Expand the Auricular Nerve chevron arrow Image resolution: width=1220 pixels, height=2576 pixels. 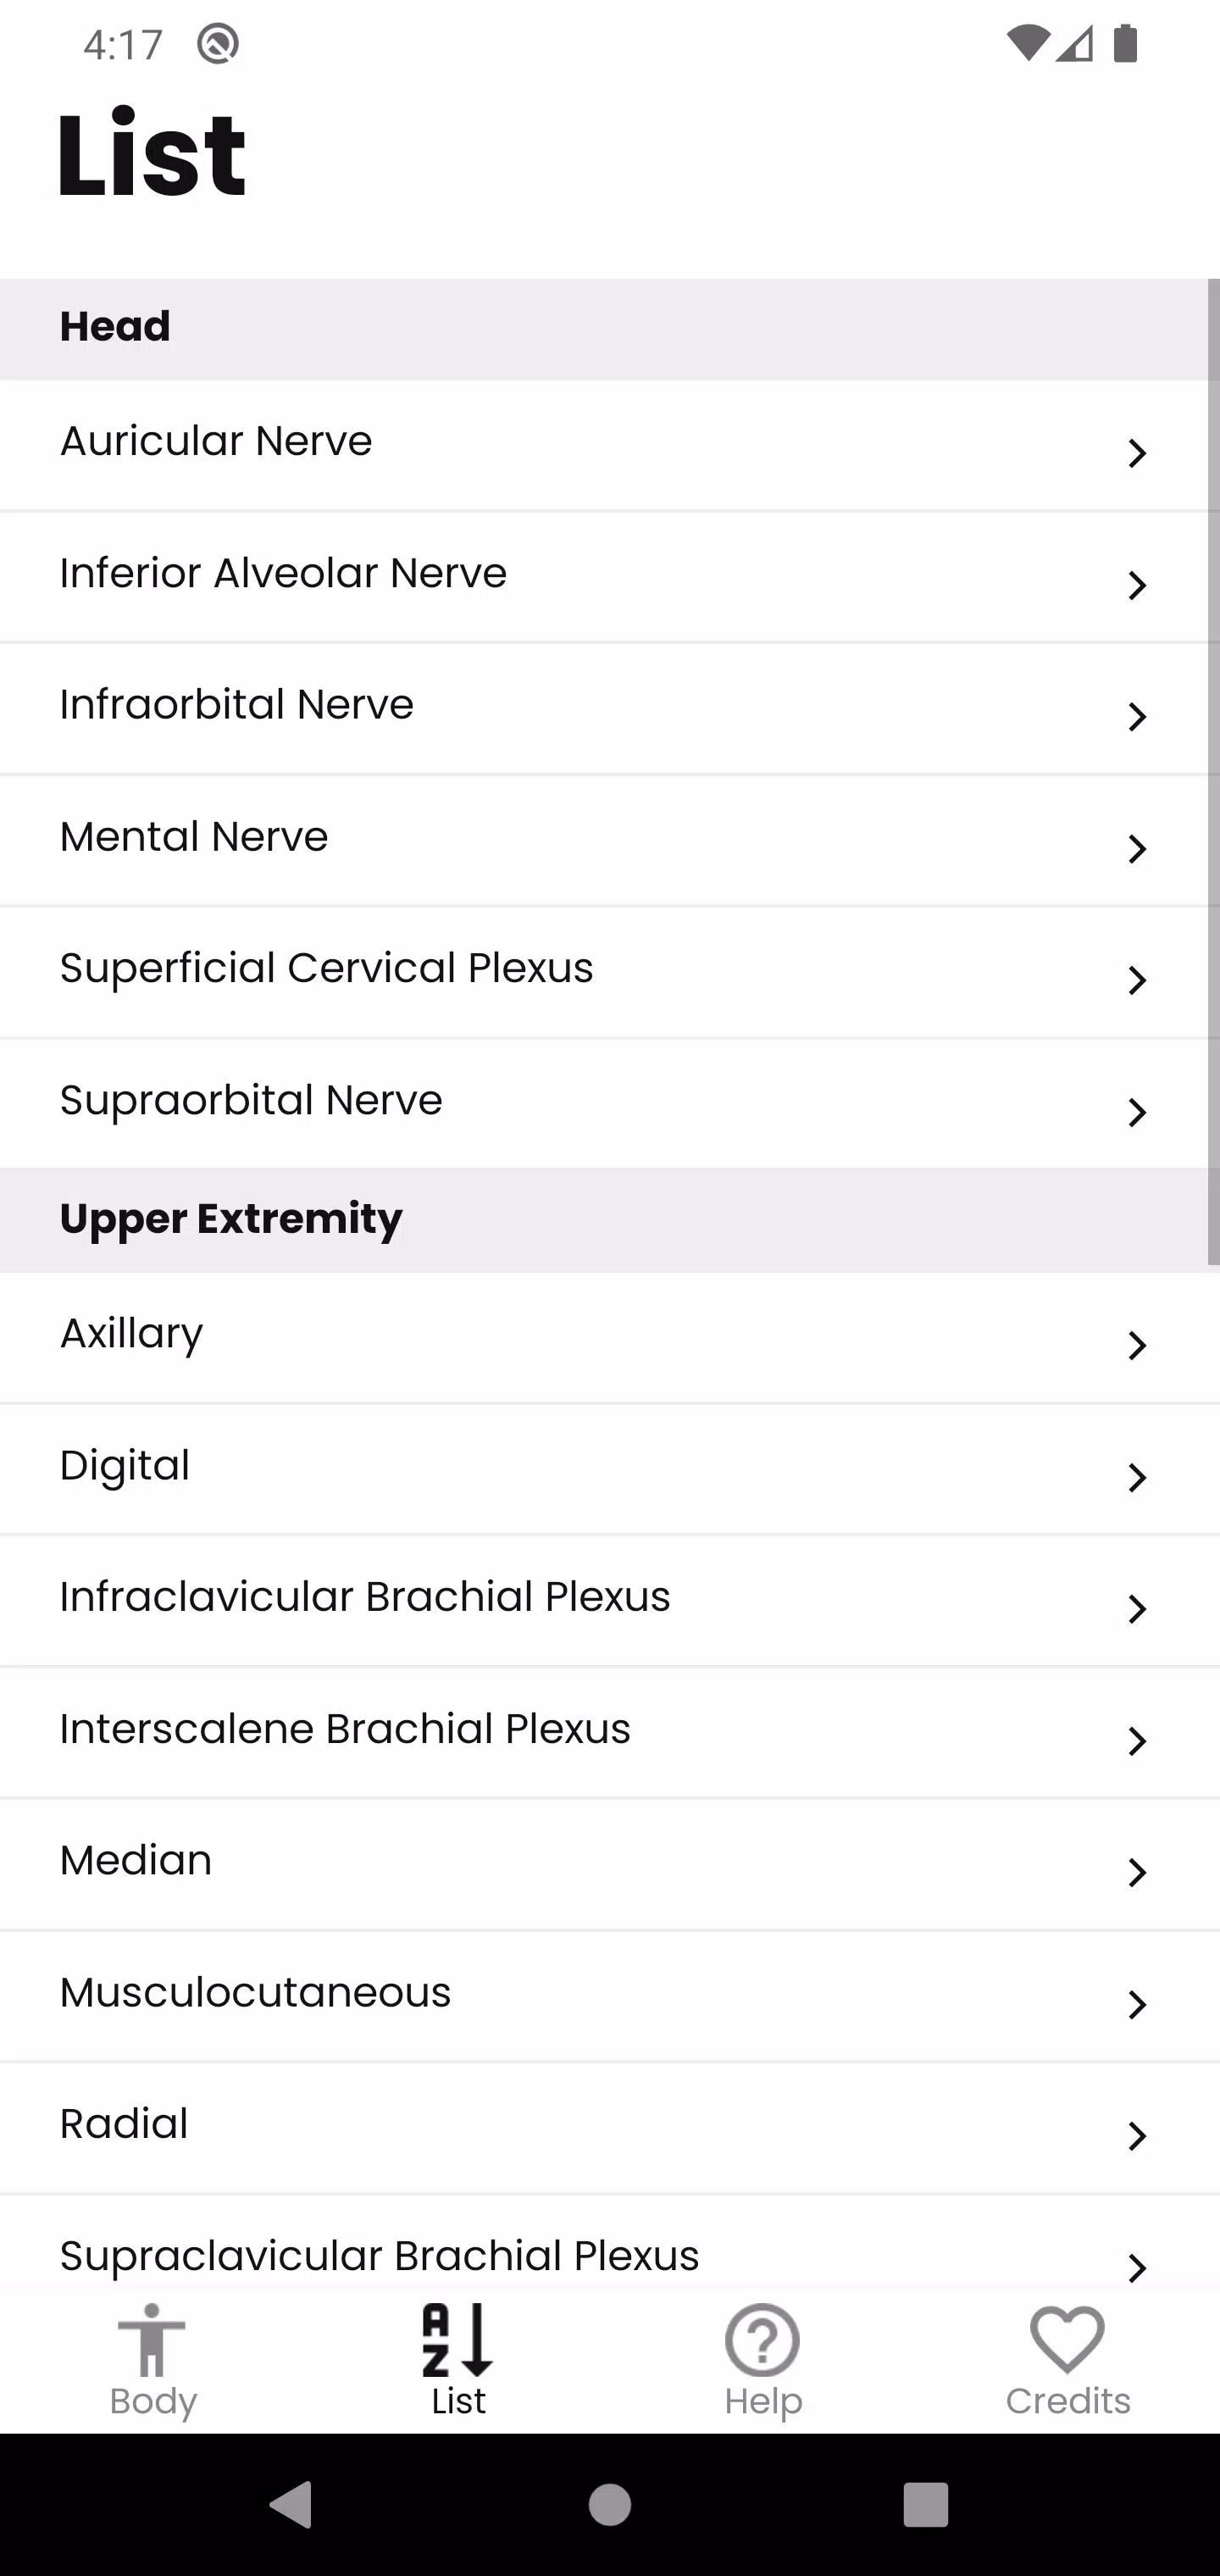click(x=1137, y=453)
